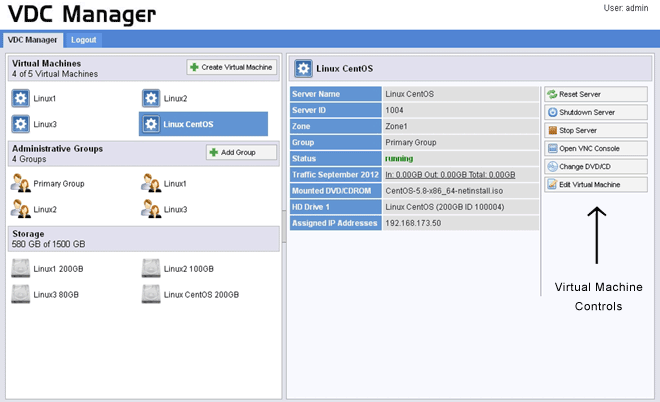Image resolution: width=660 pixels, height=402 pixels.
Task: Click the gear icon in Linux CentOS detail header
Action: (303, 68)
